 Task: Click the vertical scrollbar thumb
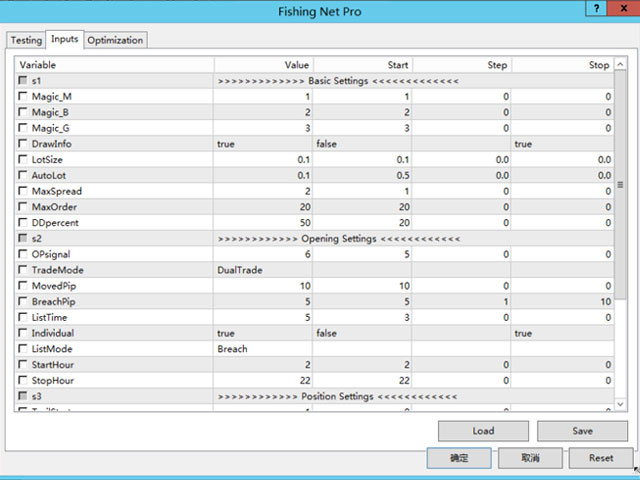coord(620,185)
